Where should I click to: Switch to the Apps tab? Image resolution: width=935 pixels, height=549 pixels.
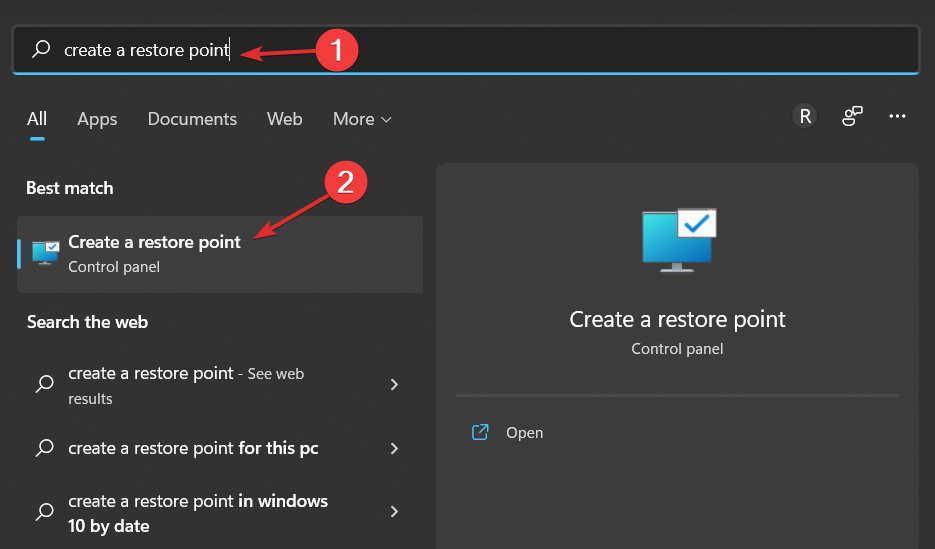coord(97,119)
